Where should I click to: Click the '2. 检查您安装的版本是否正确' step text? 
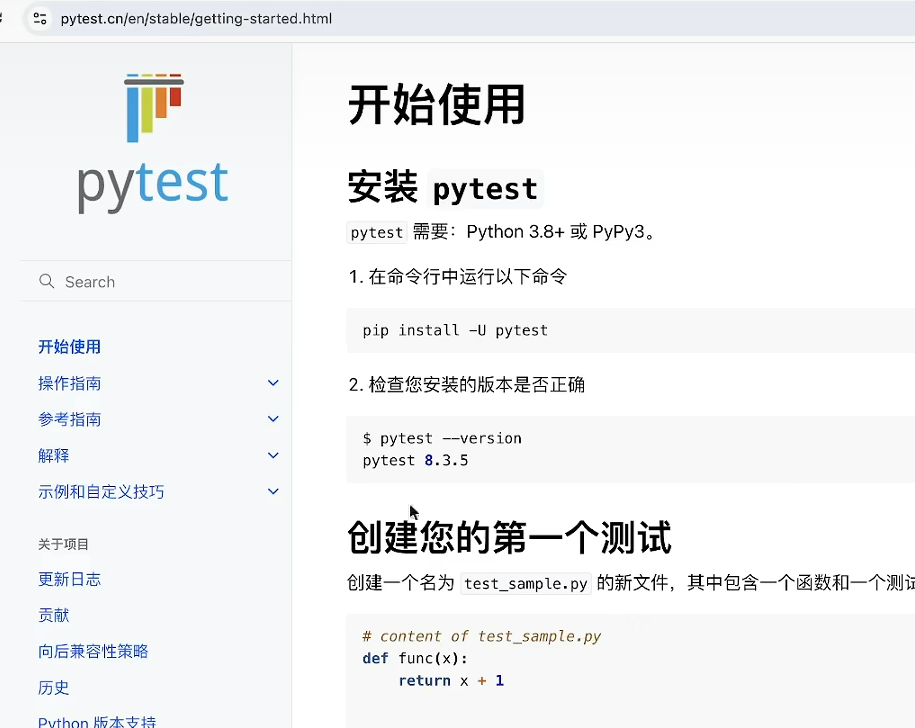tap(467, 385)
